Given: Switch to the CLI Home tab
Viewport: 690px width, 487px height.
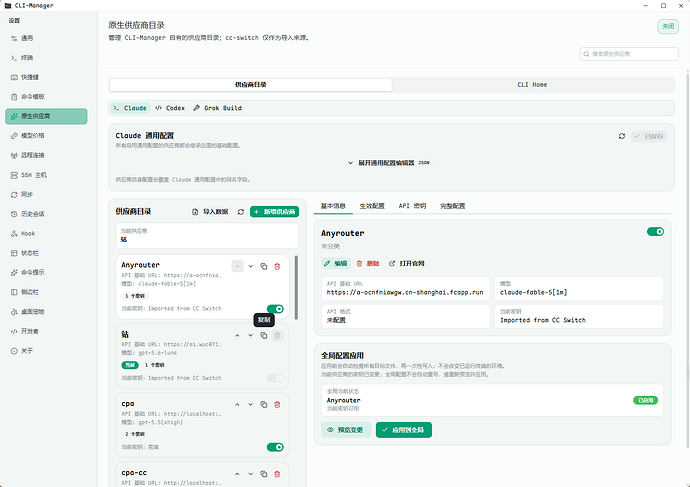Looking at the screenshot, I should 532,85.
